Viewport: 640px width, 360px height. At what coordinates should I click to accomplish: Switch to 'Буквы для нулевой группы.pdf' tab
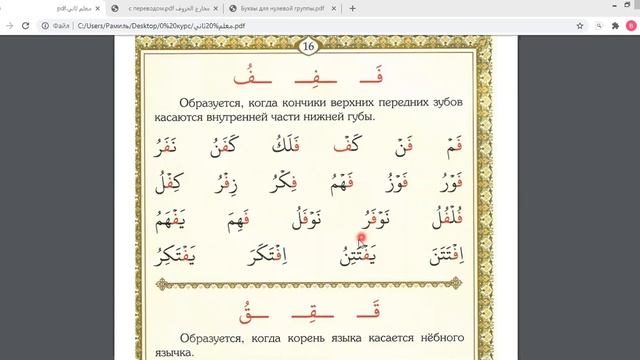282,8
